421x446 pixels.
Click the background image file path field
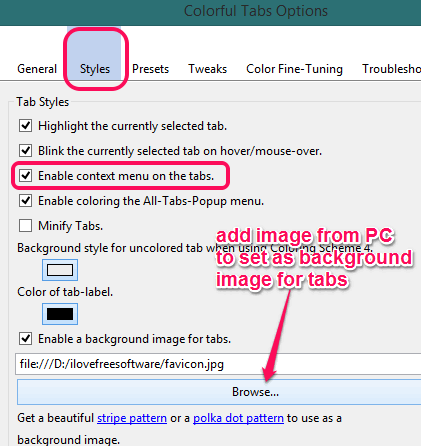[218, 364]
